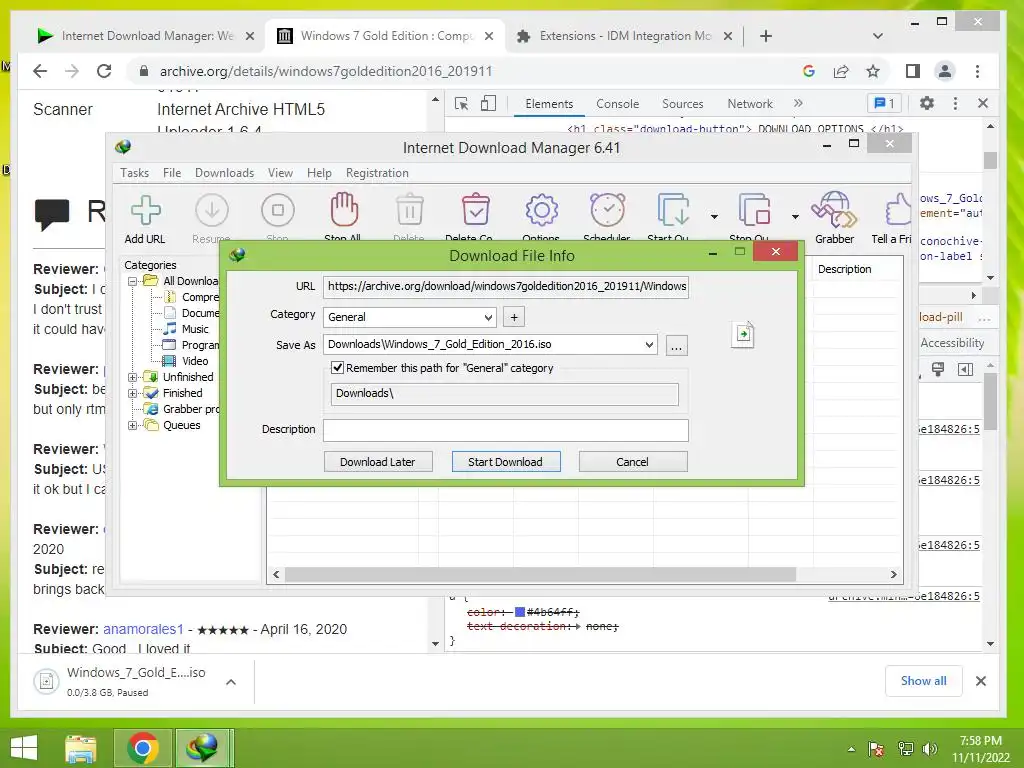The height and width of the screenshot is (768, 1024).
Task: Click the Stop All hand icon
Action: point(344,210)
